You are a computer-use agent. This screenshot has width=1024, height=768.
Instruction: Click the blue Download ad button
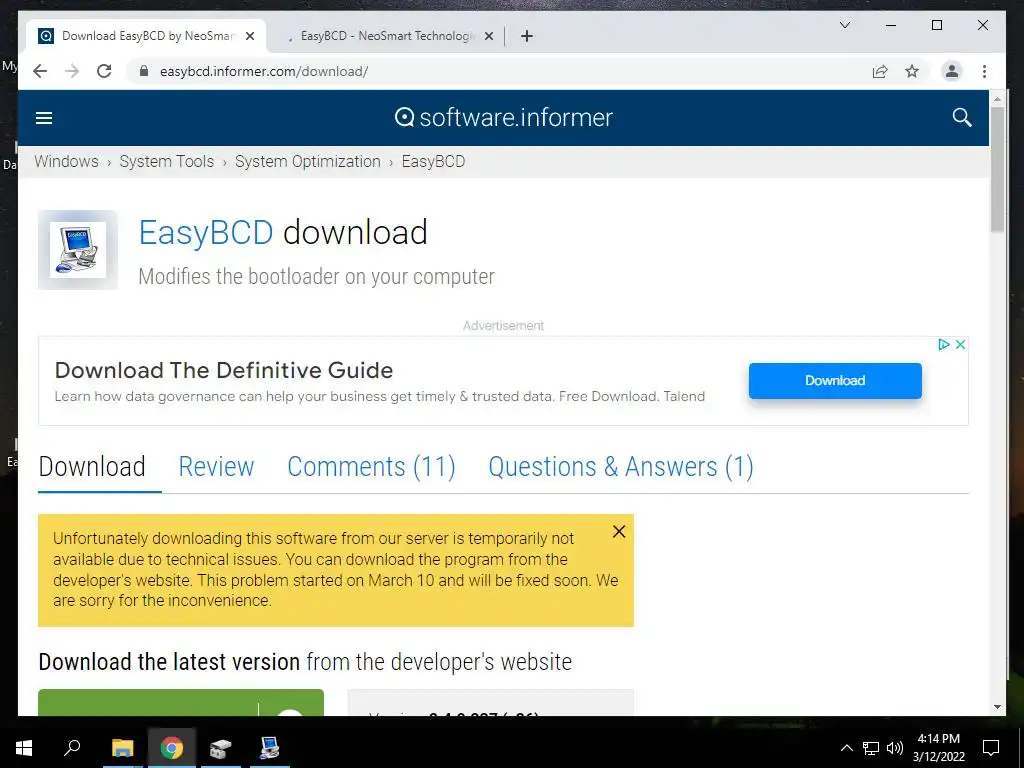click(x=835, y=381)
